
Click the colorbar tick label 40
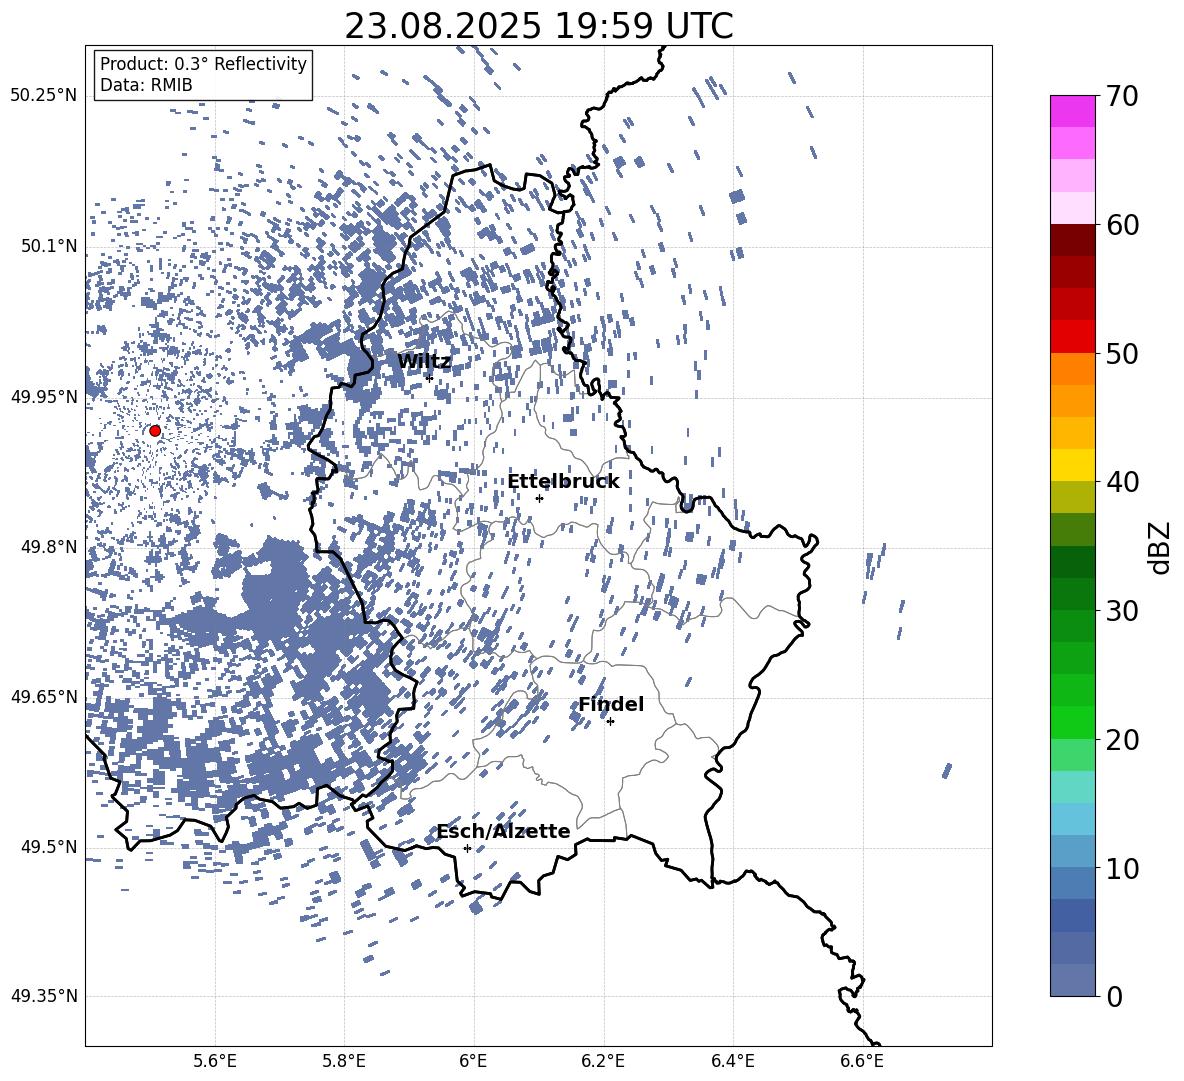[x=1123, y=482]
